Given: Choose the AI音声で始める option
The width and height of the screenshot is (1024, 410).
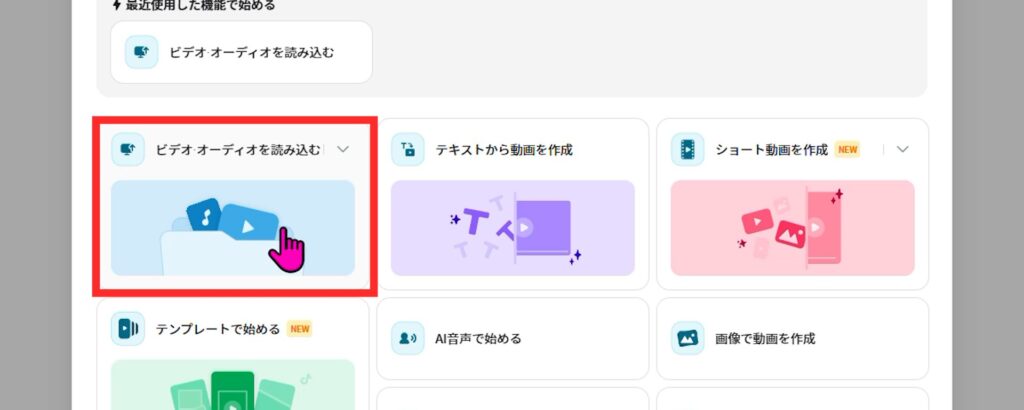Looking at the screenshot, I should (x=477, y=339).
